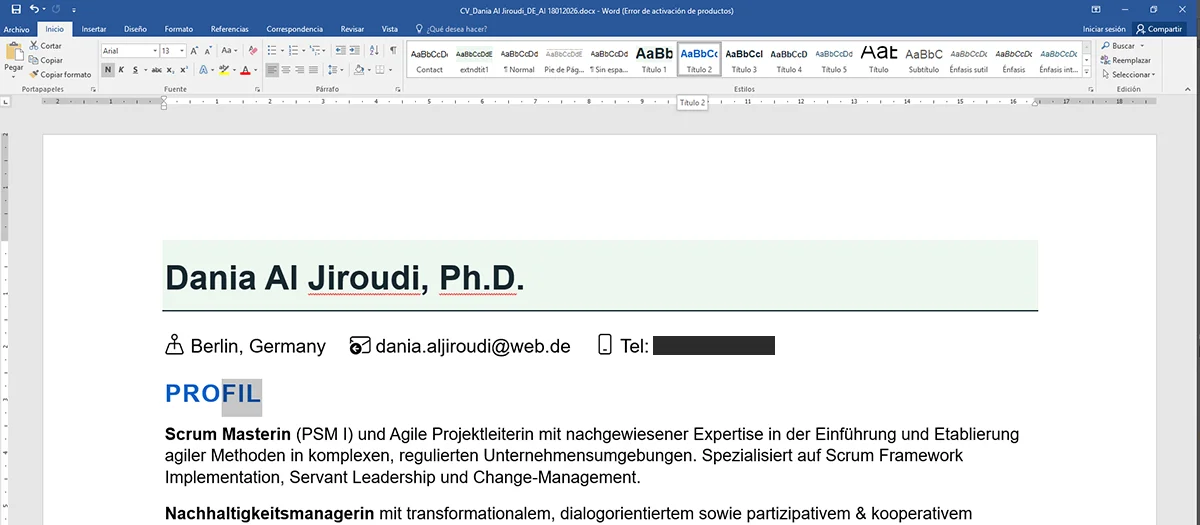This screenshot has height=525, width=1200.
Task: Switch to the Insertar tab
Action: pyautogui.click(x=94, y=29)
